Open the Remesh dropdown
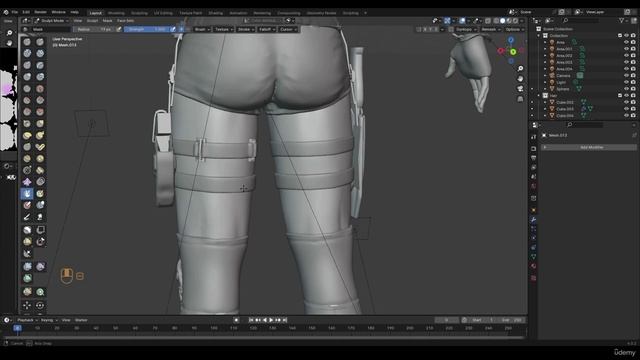This screenshot has width=640, height=360. pyautogui.click(x=491, y=29)
